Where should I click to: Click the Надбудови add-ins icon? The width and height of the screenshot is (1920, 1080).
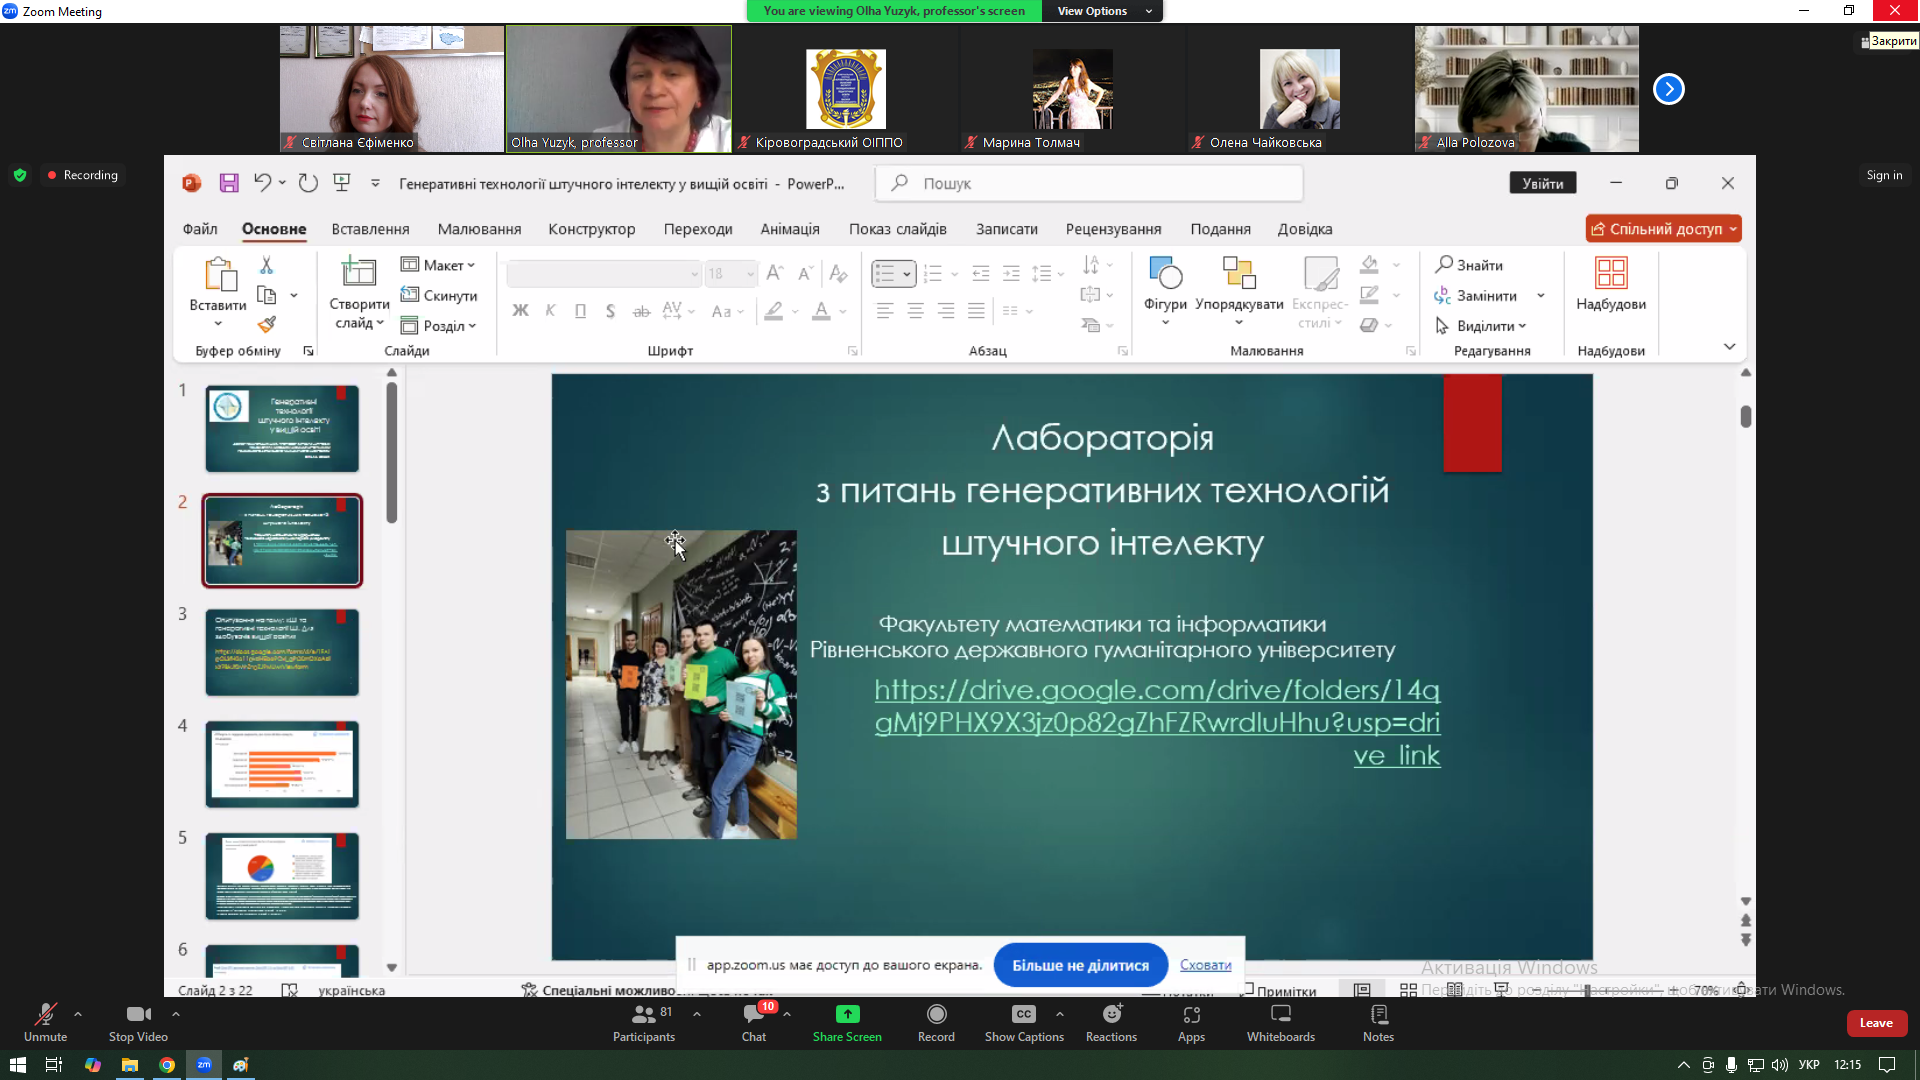click(1611, 273)
